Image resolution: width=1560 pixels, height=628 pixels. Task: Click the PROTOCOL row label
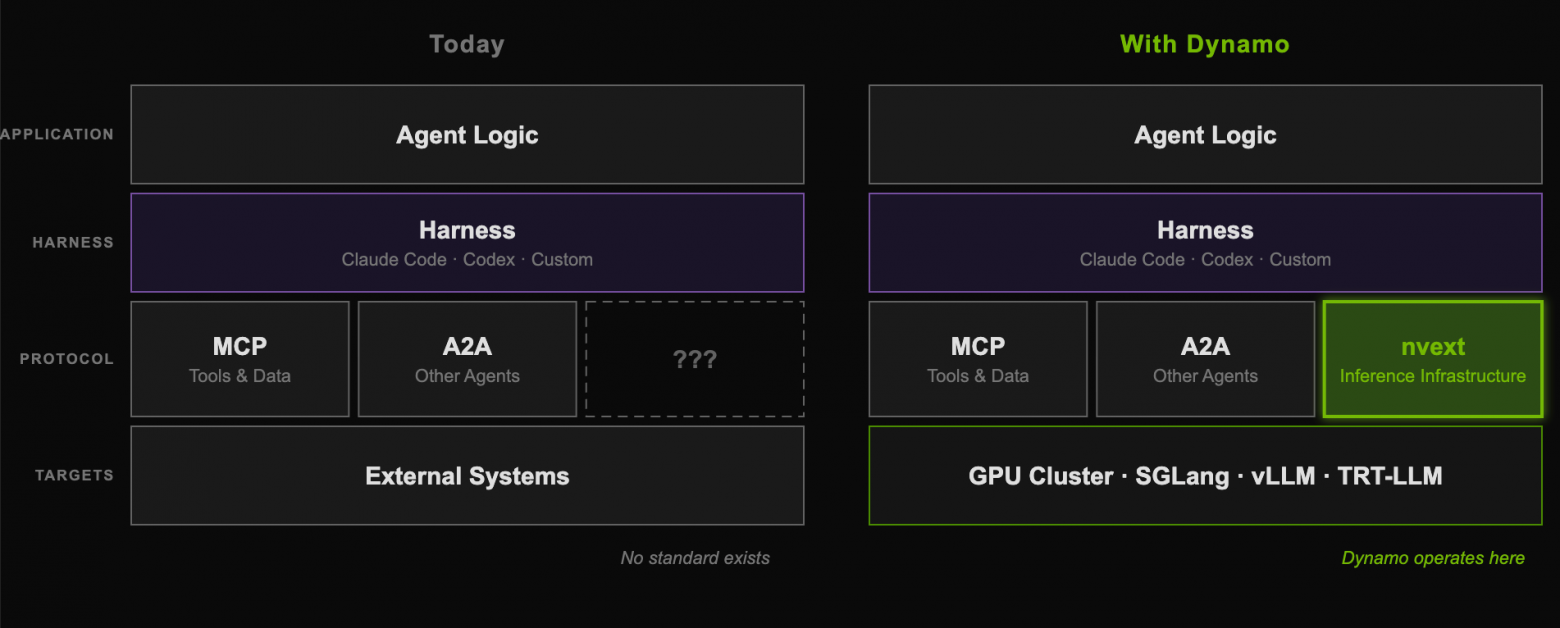[x=67, y=359]
